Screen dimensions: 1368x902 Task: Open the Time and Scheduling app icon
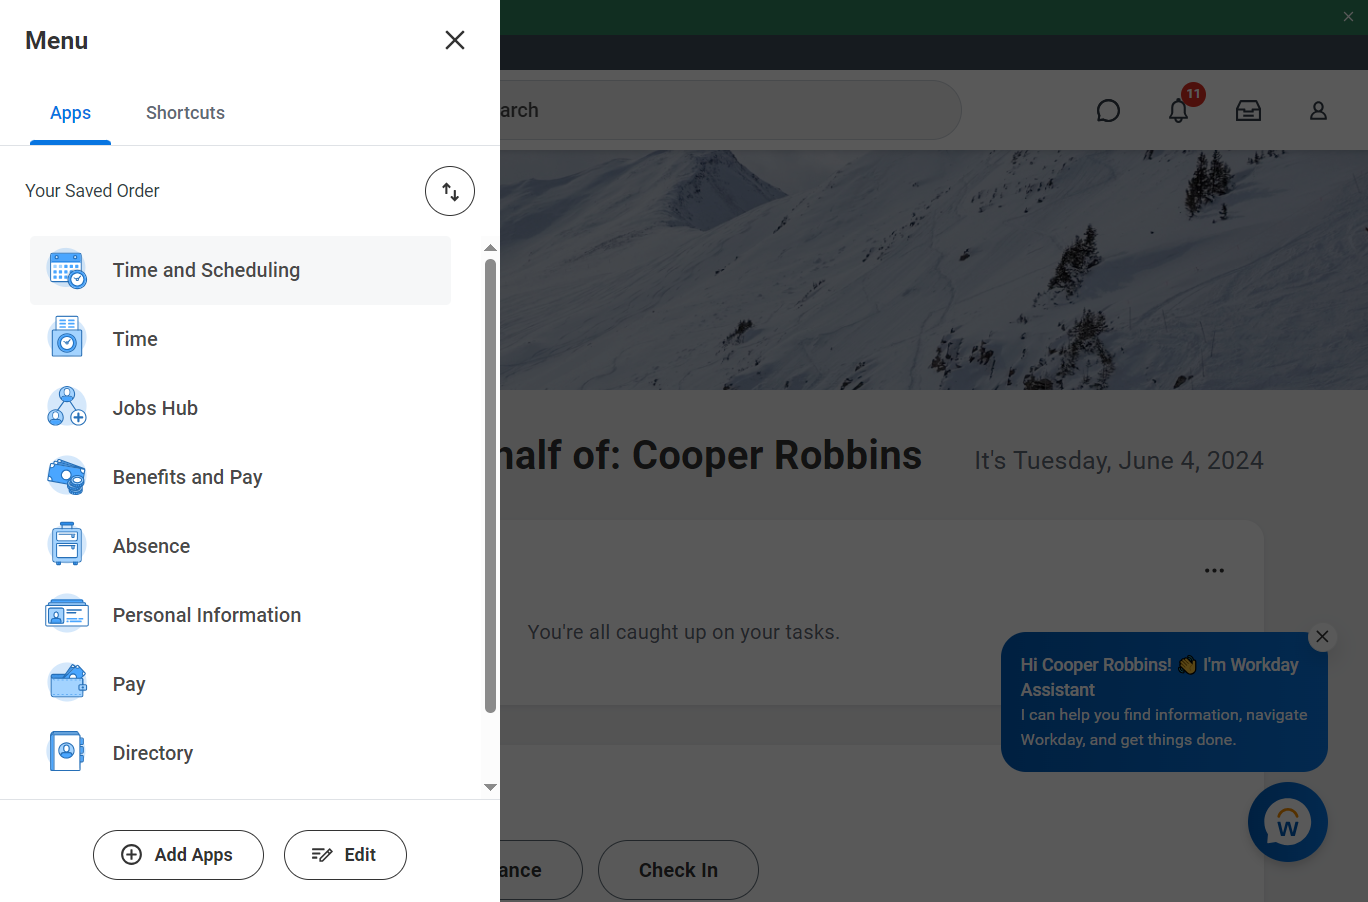coord(67,270)
